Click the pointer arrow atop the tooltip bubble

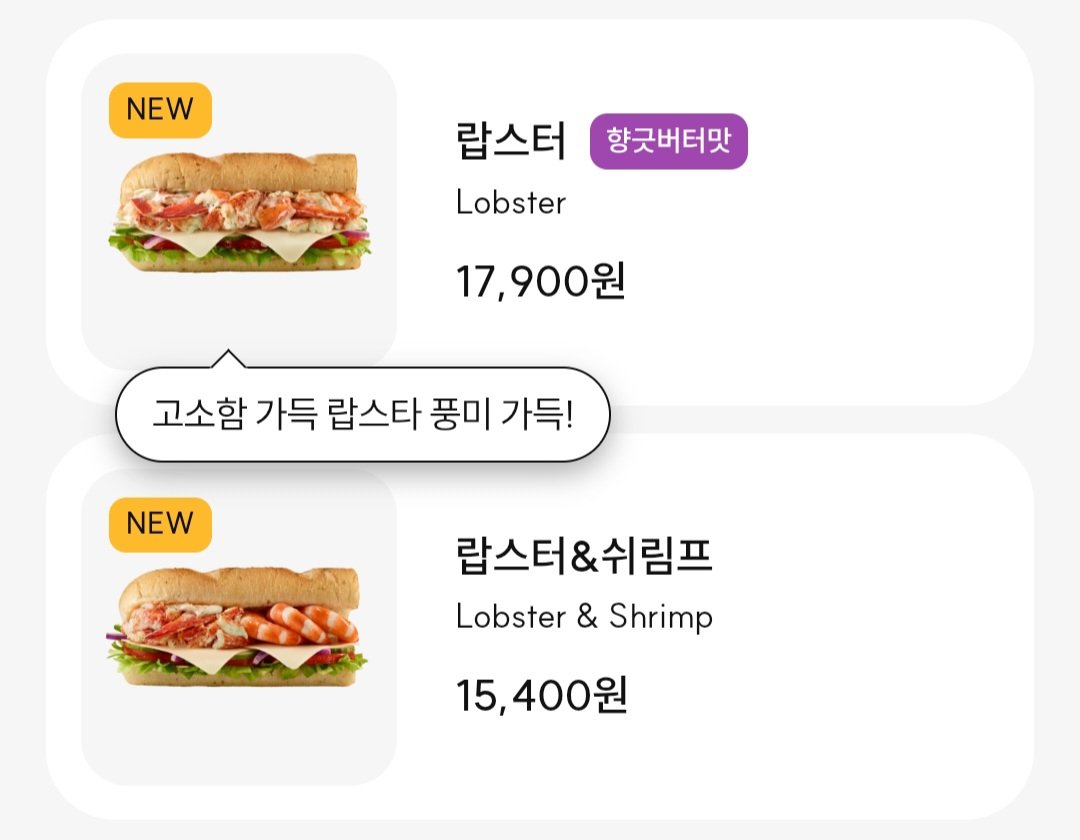coord(228,359)
